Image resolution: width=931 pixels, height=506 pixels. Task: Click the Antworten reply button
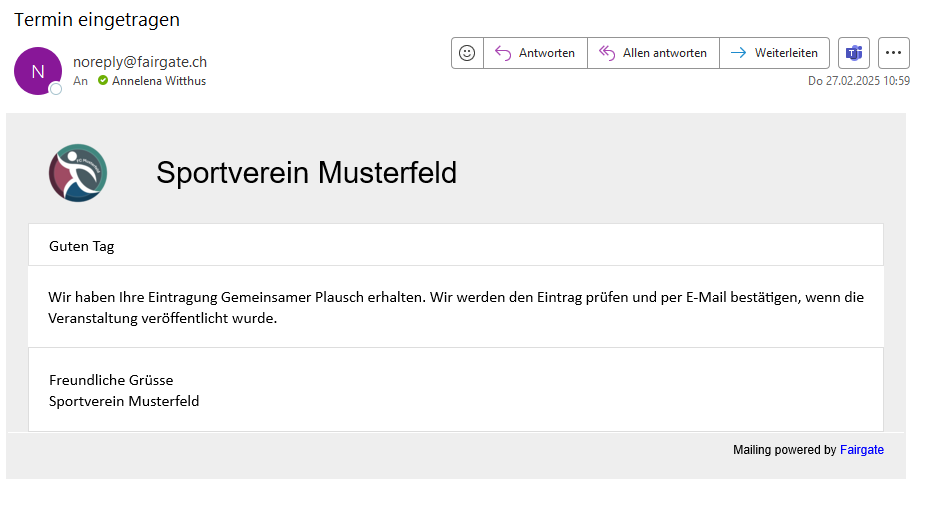pyautogui.click(x=535, y=53)
